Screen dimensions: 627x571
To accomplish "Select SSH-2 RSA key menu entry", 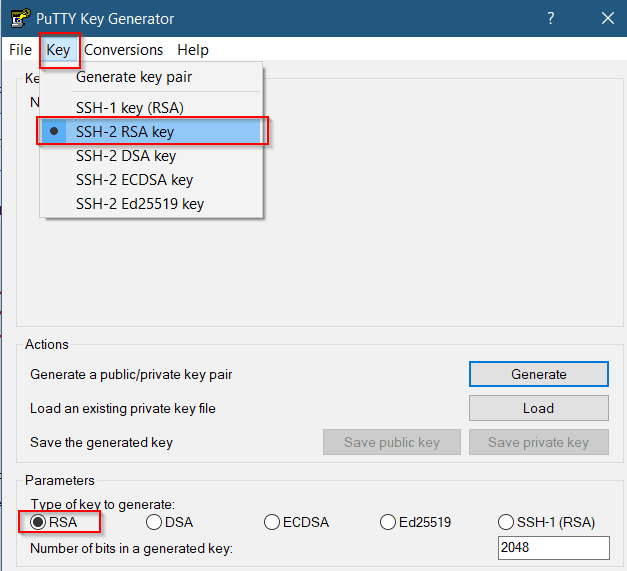I will (151, 132).
